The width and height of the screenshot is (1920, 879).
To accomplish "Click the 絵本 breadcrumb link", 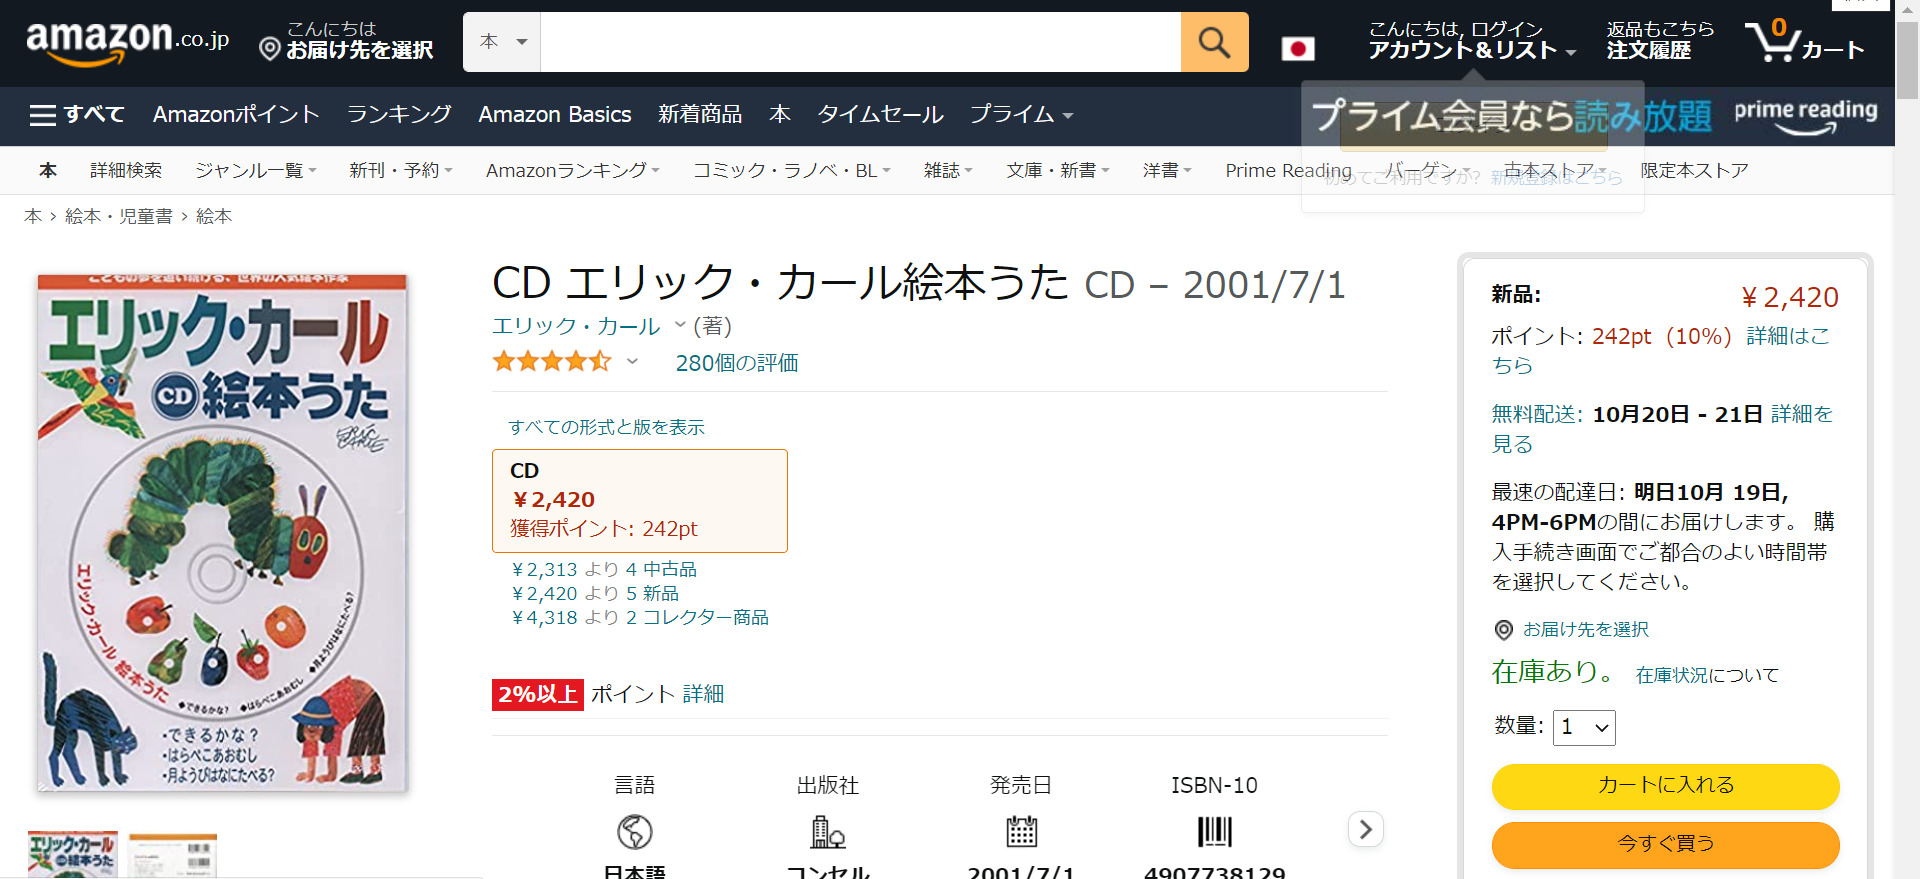I will 214,216.
